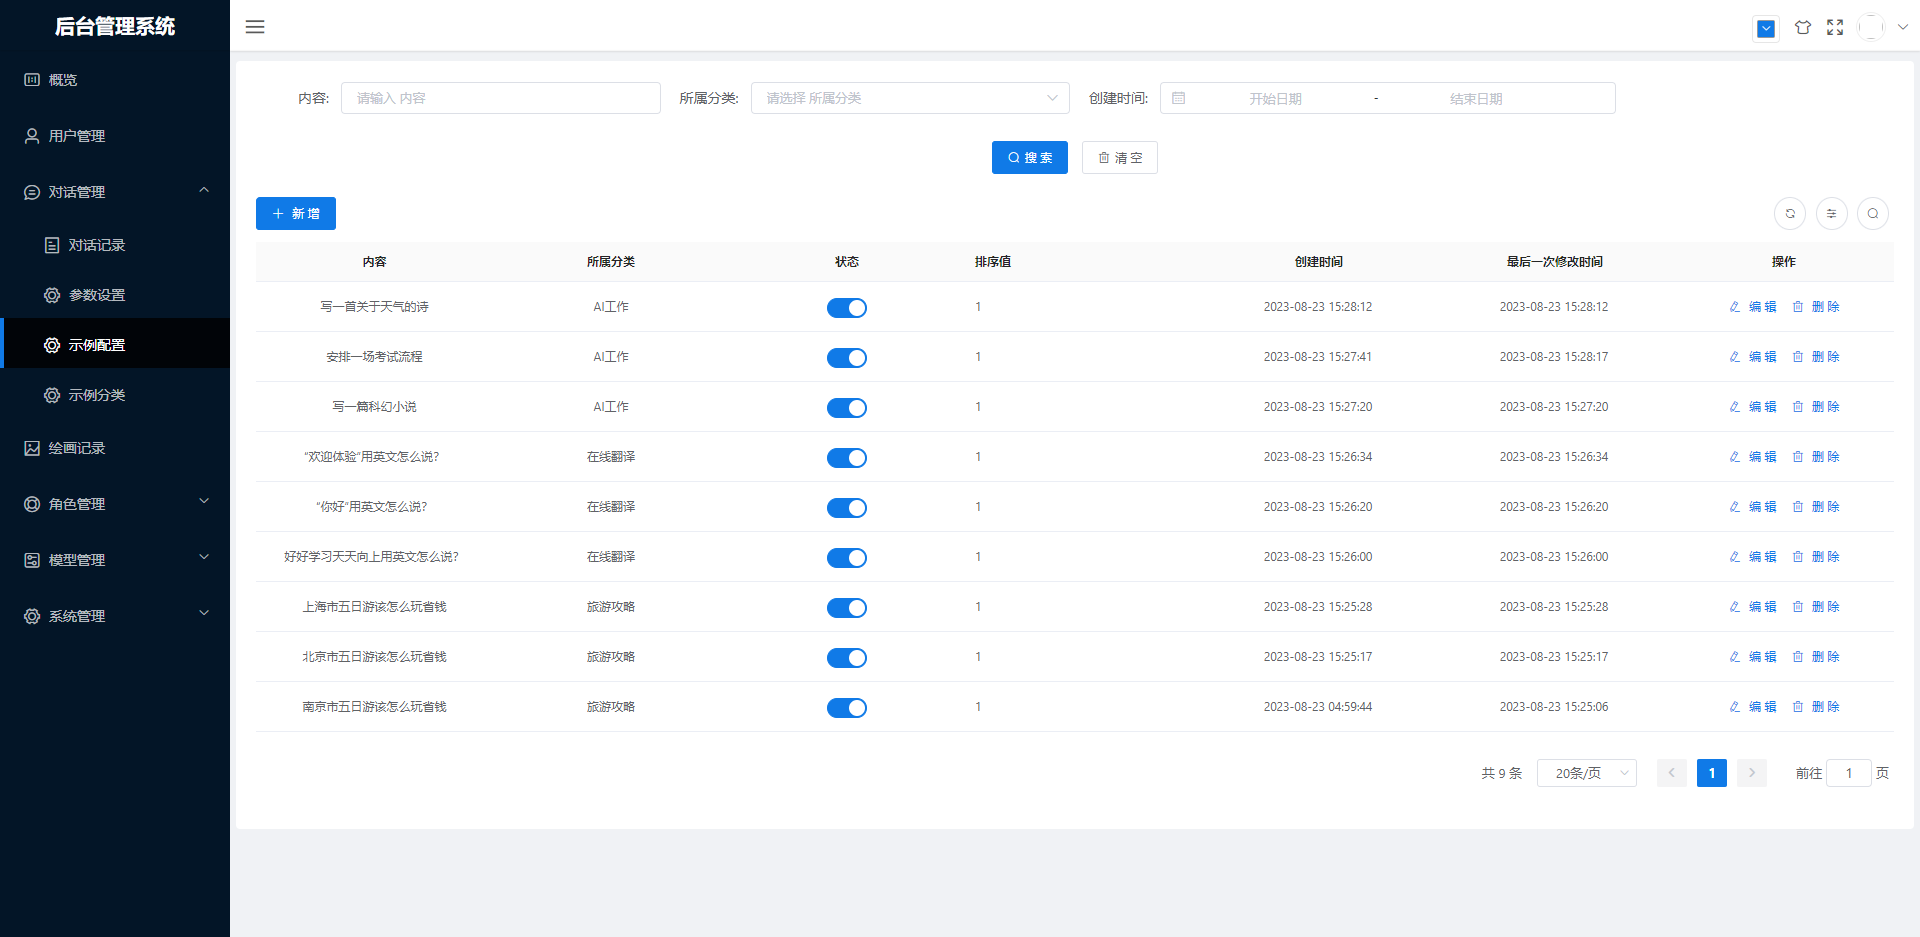1920x937 pixels.
Task: Go to 对话记录 in sidebar
Action: [x=97, y=245]
